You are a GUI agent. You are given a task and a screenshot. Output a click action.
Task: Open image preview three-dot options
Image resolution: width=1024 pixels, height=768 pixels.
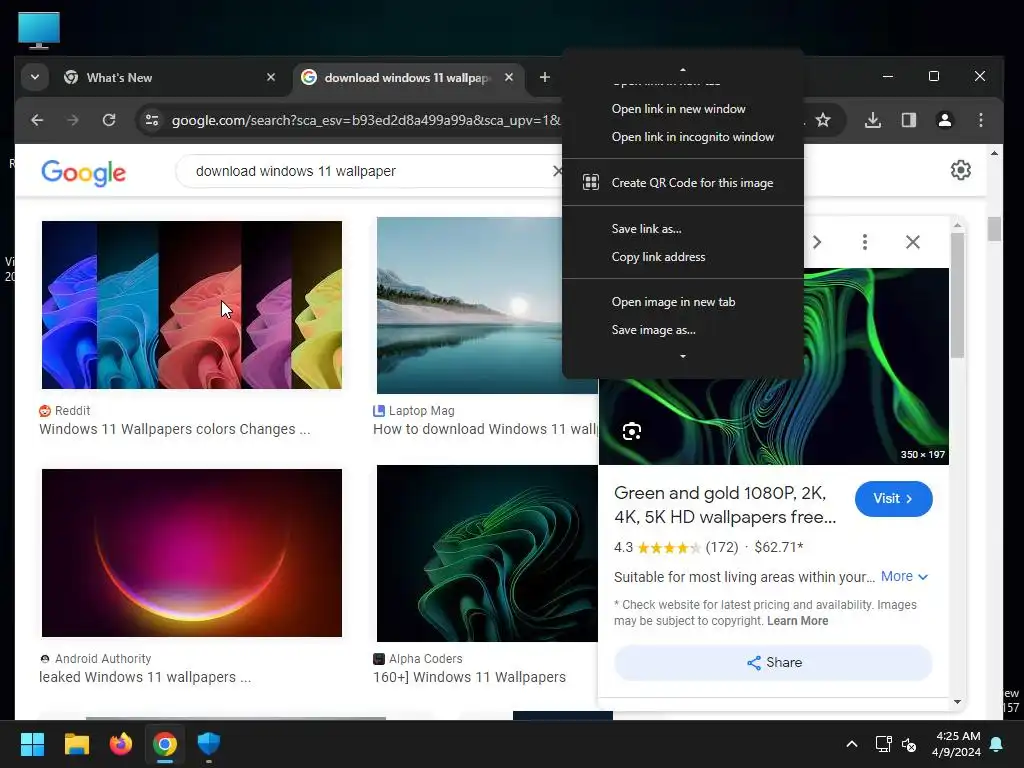pos(865,242)
